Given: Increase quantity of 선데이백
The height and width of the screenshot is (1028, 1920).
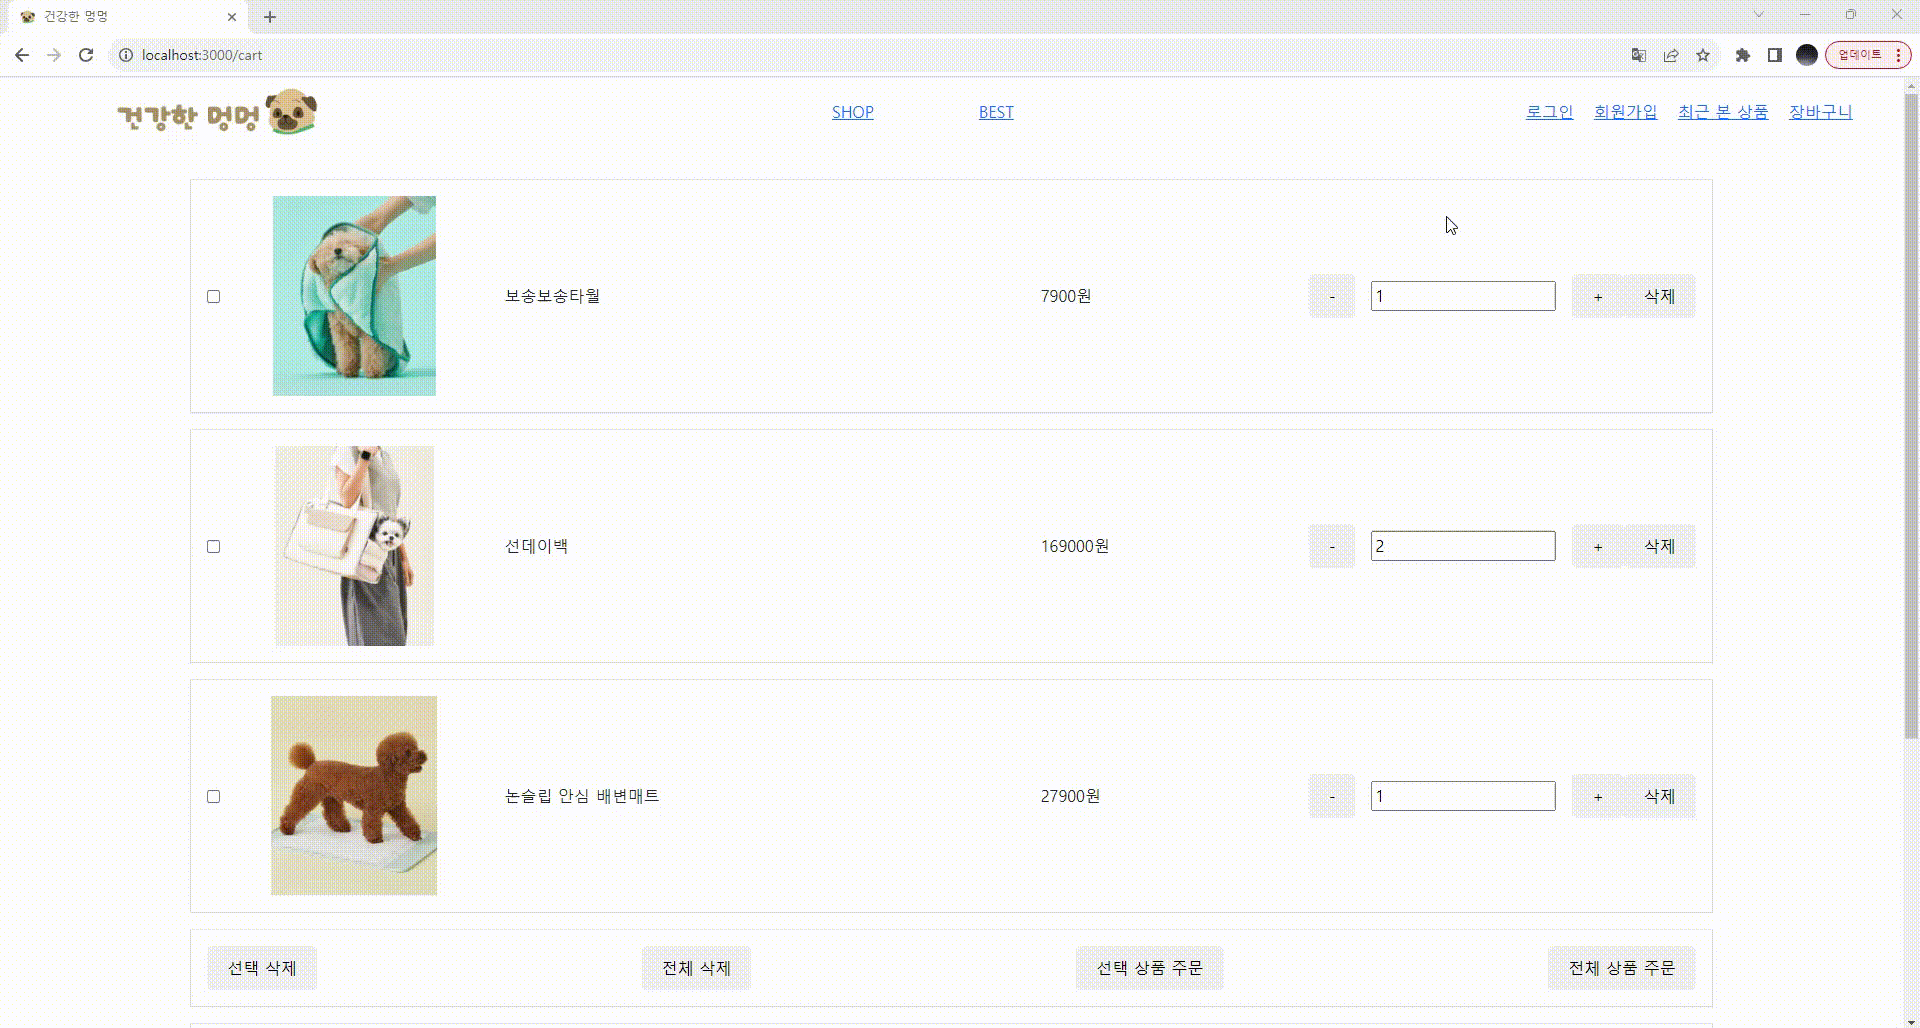Looking at the screenshot, I should pyautogui.click(x=1598, y=546).
